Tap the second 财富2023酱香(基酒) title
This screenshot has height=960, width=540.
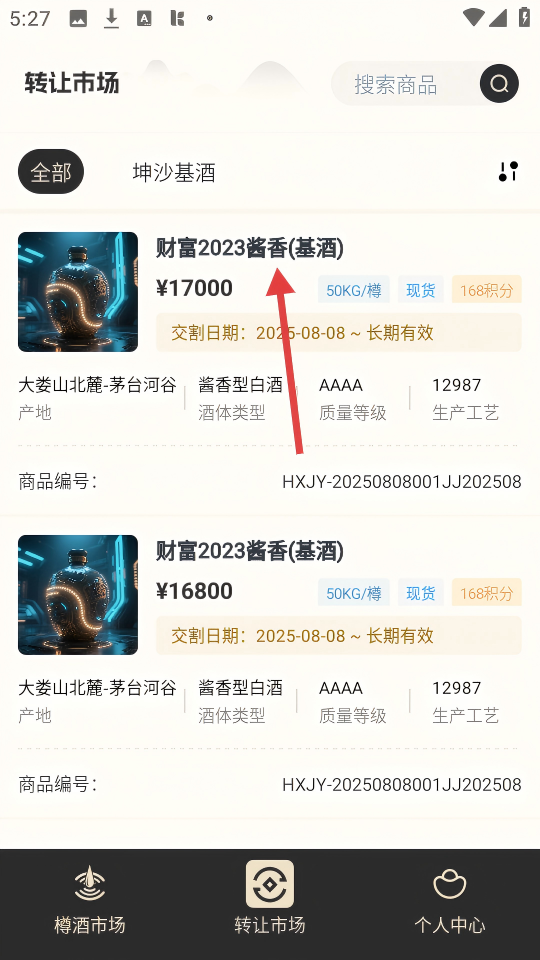[250, 551]
